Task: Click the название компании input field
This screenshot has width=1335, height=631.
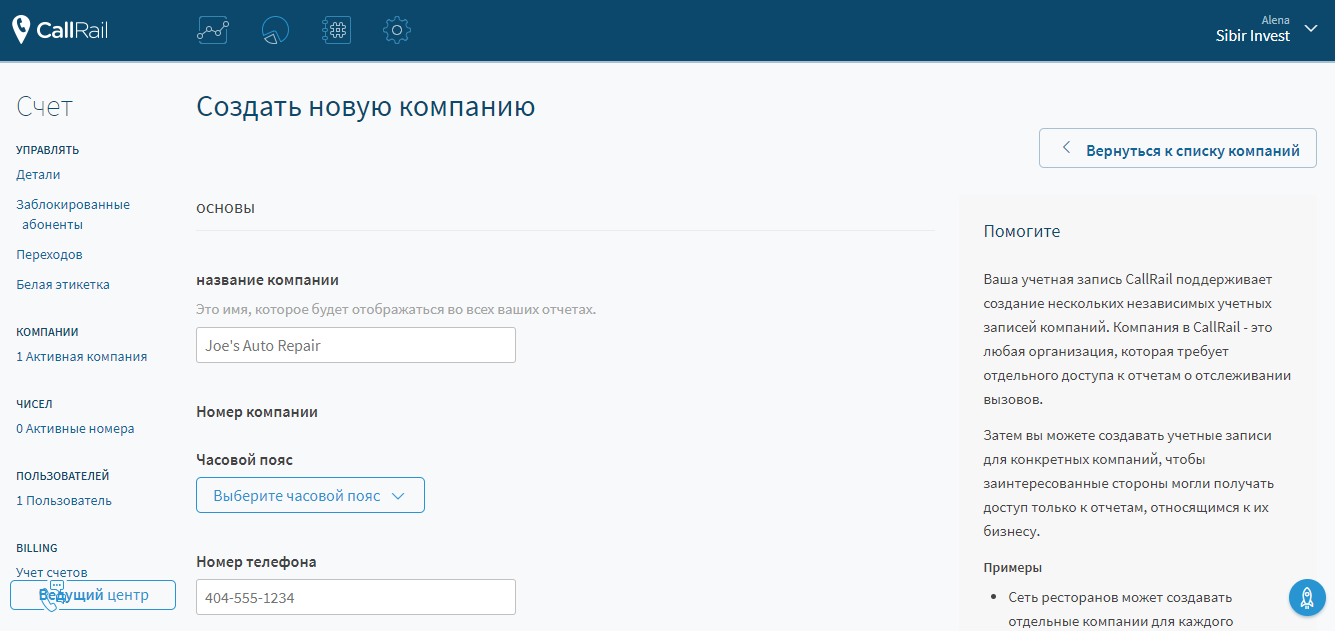Action: click(355, 344)
